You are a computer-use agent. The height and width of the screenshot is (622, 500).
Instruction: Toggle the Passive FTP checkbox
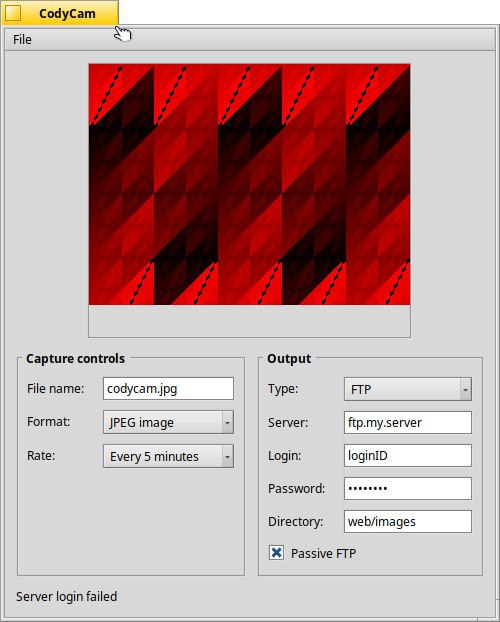pyautogui.click(x=277, y=553)
